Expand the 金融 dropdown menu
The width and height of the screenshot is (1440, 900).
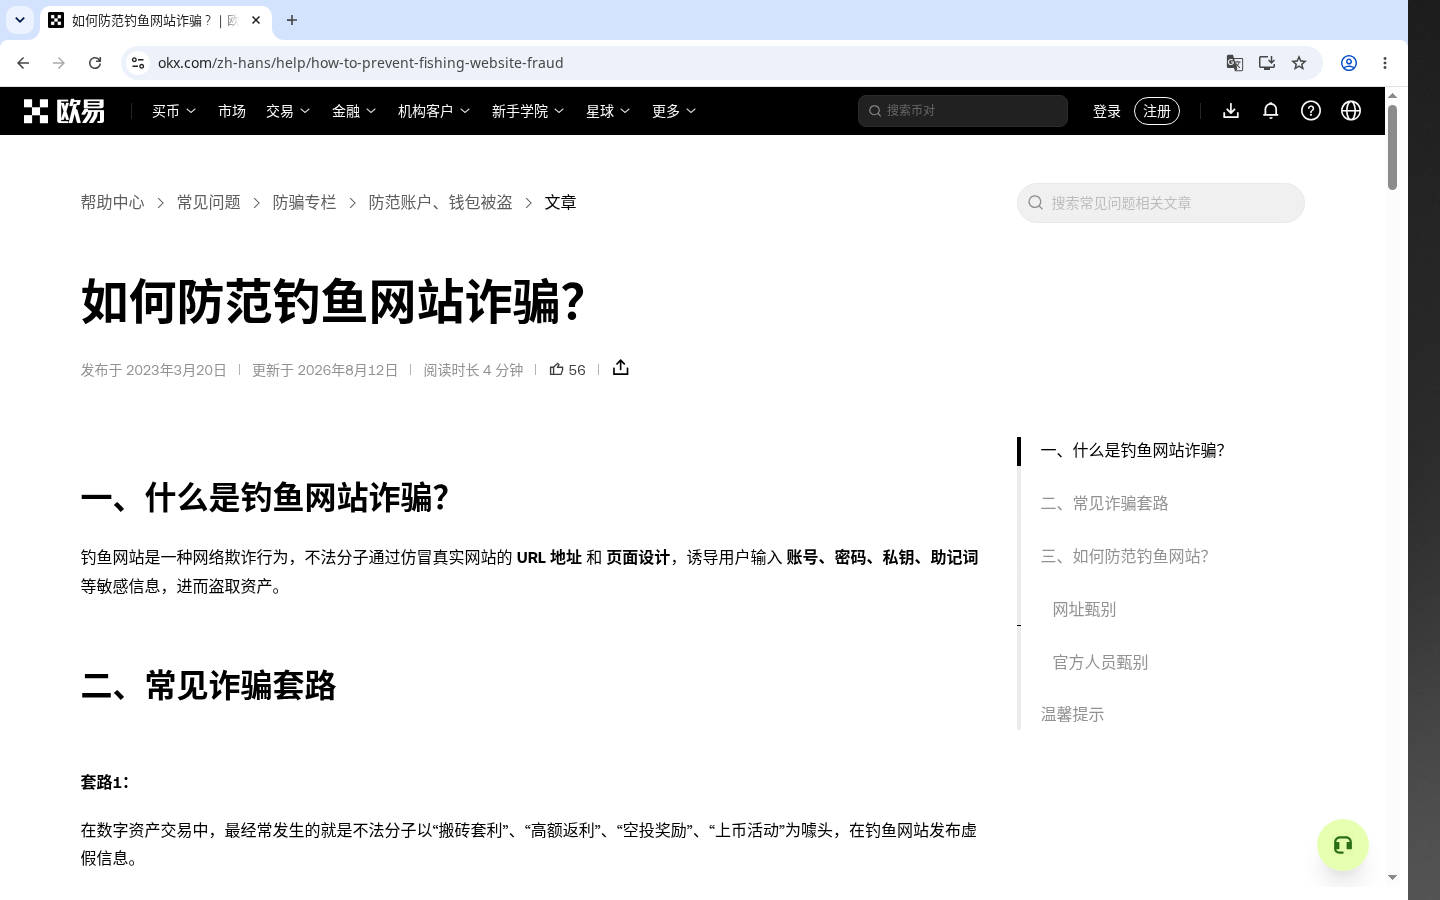click(x=354, y=111)
